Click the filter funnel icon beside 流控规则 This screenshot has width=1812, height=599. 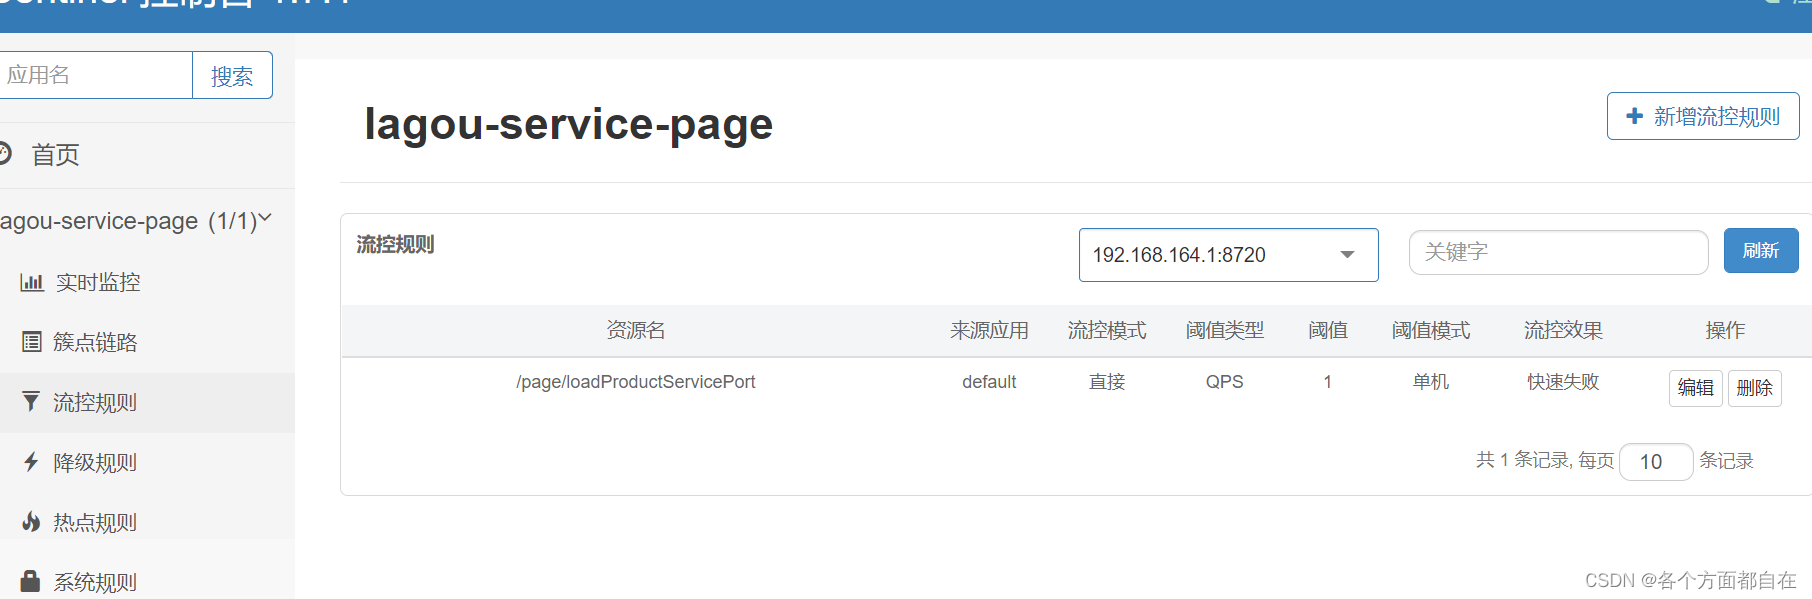[31, 402]
